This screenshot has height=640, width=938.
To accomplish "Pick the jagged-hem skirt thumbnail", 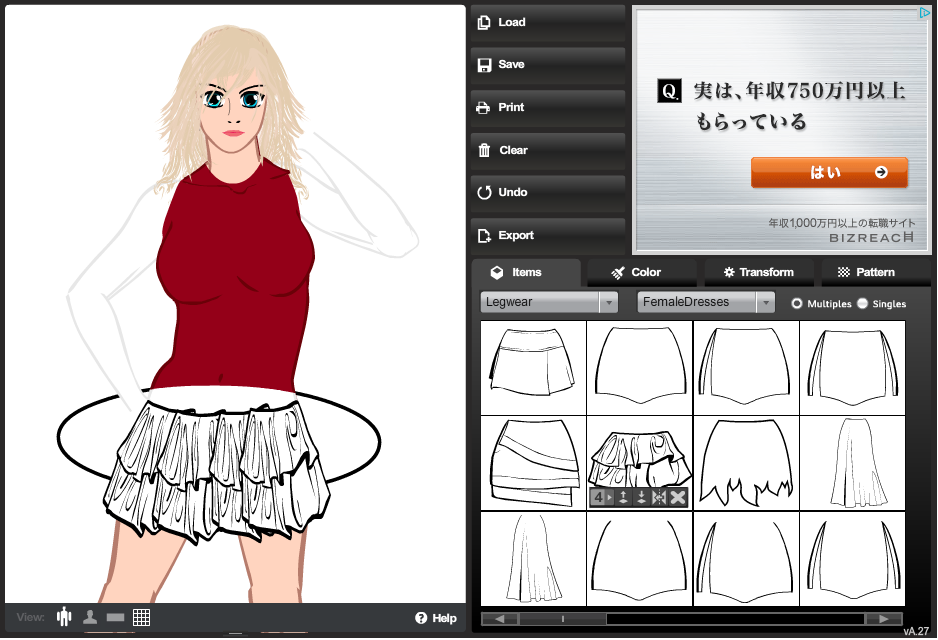I will coord(746,461).
